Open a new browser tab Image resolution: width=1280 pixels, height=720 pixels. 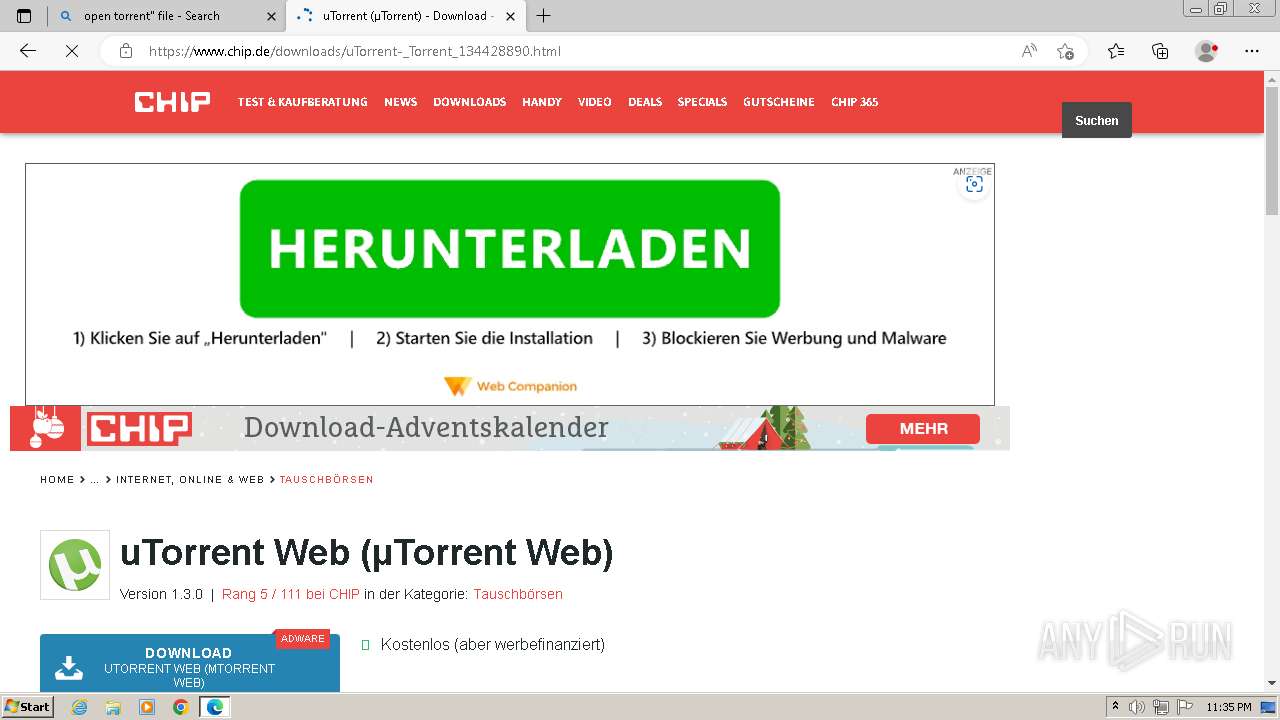[544, 16]
